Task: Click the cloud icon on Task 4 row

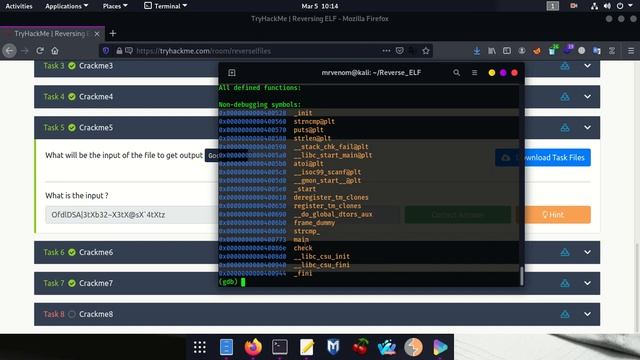Action: coord(565,97)
